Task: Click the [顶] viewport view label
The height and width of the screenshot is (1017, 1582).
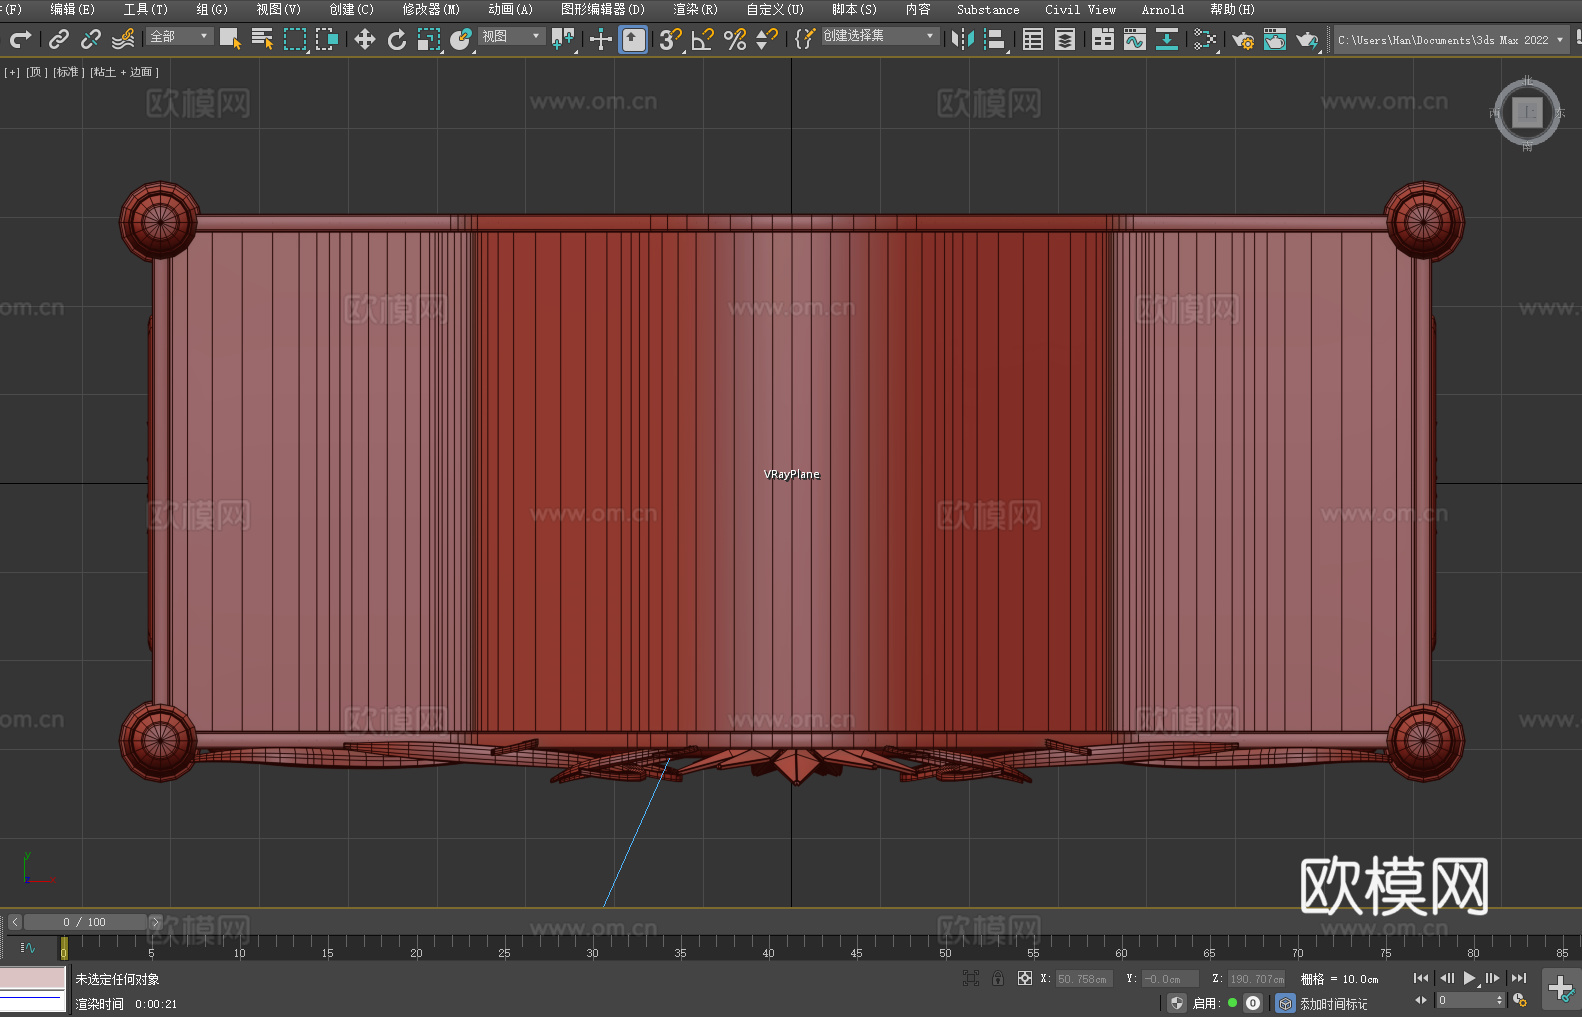Action: coord(37,72)
